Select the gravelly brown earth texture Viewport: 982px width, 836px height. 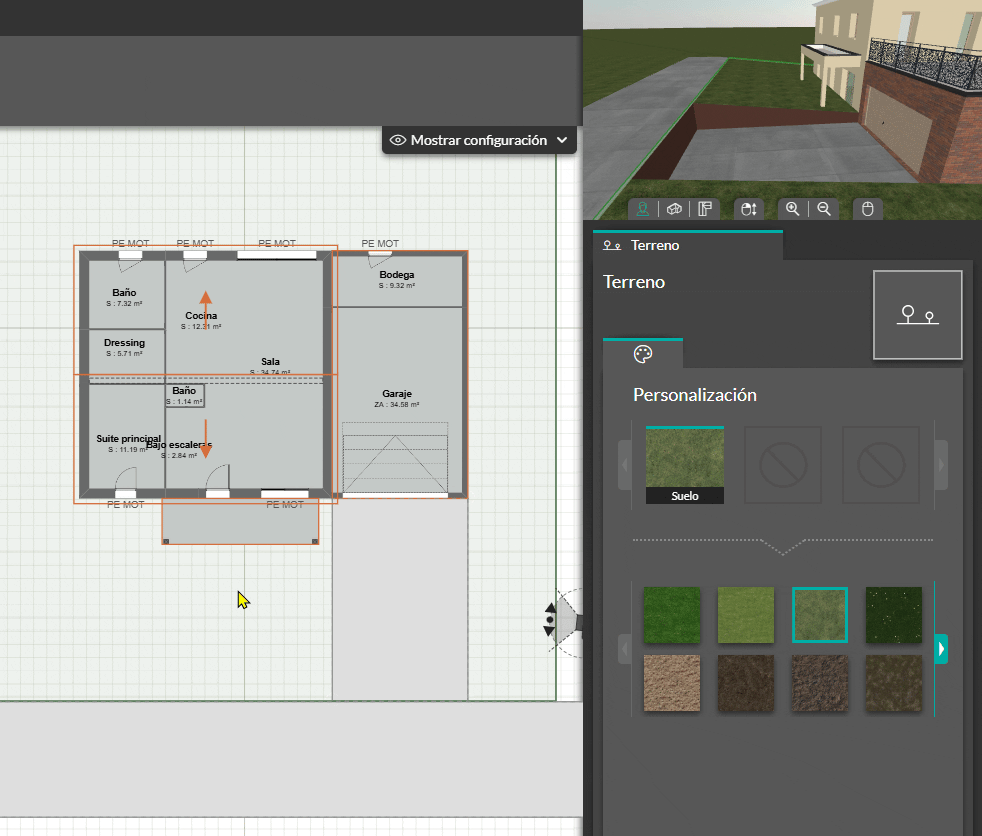[820, 683]
